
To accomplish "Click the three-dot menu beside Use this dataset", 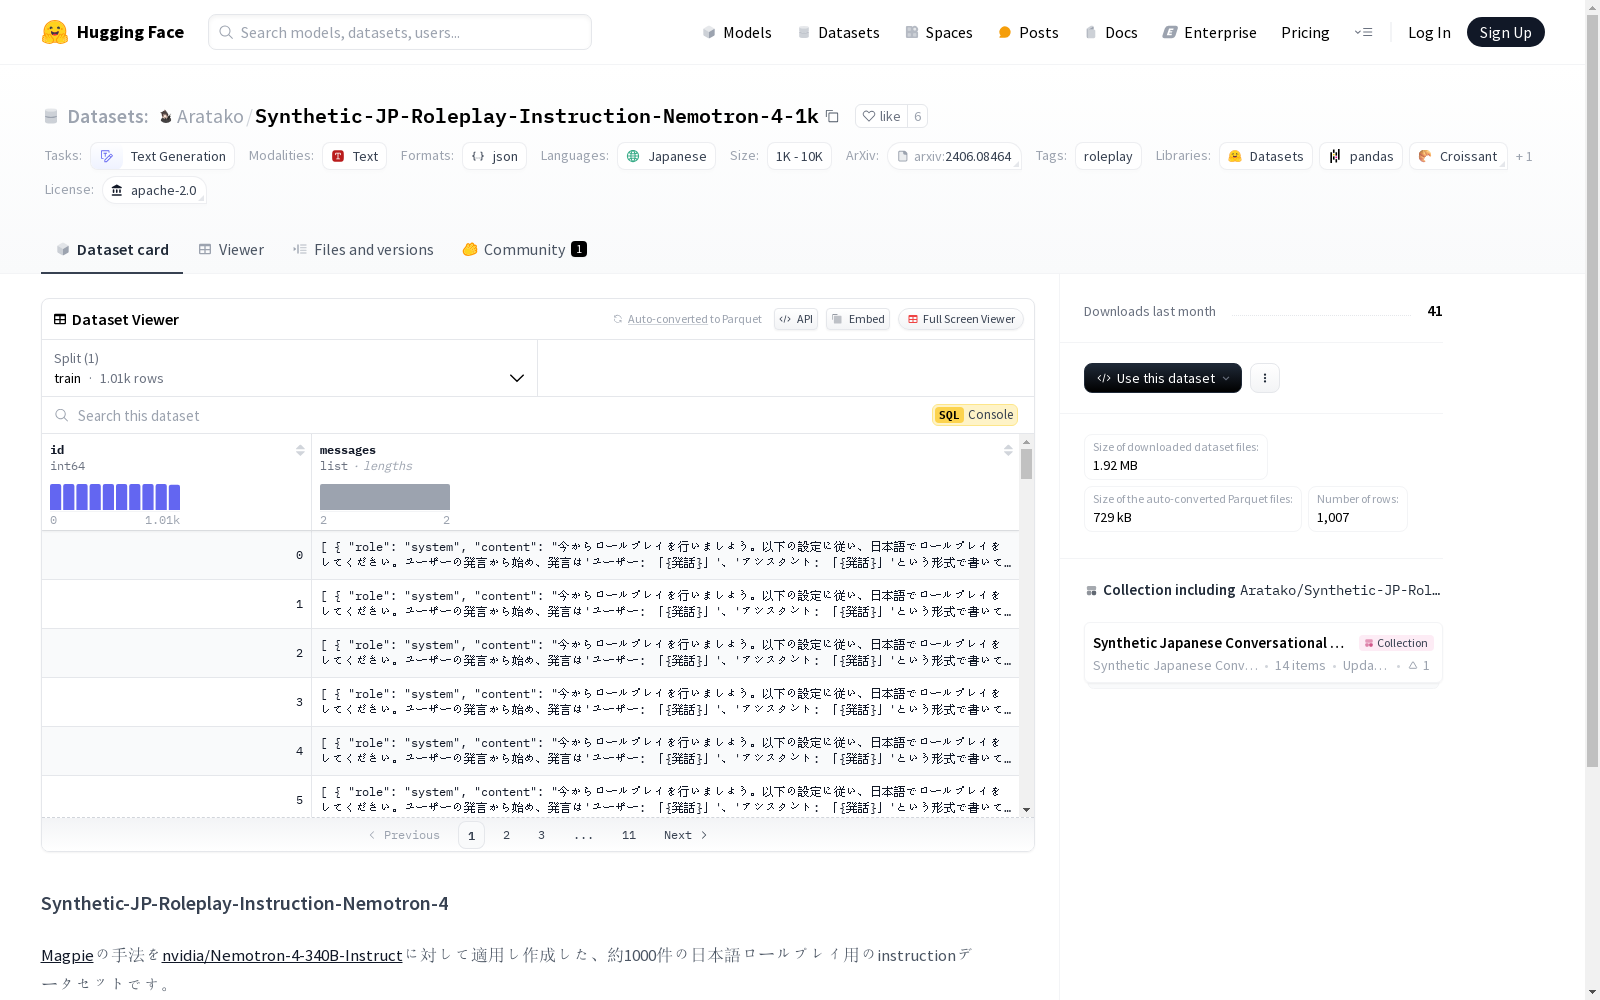I will point(1265,378).
